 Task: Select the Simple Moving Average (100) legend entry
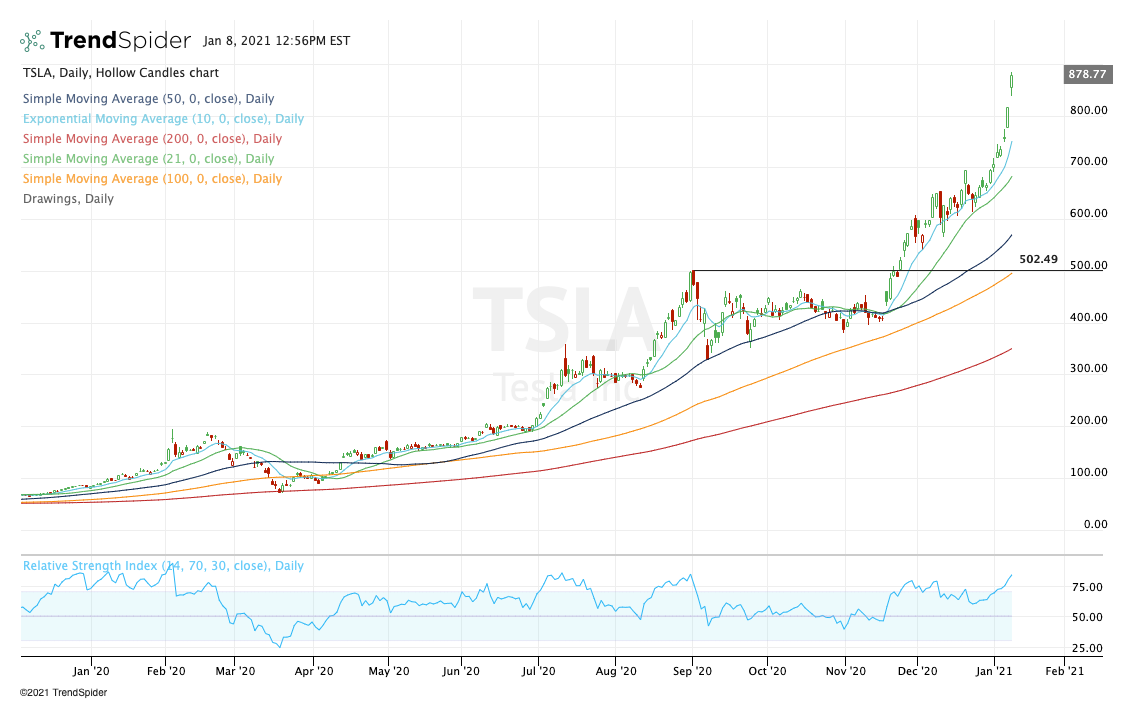pyautogui.click(x=152, y=178)
